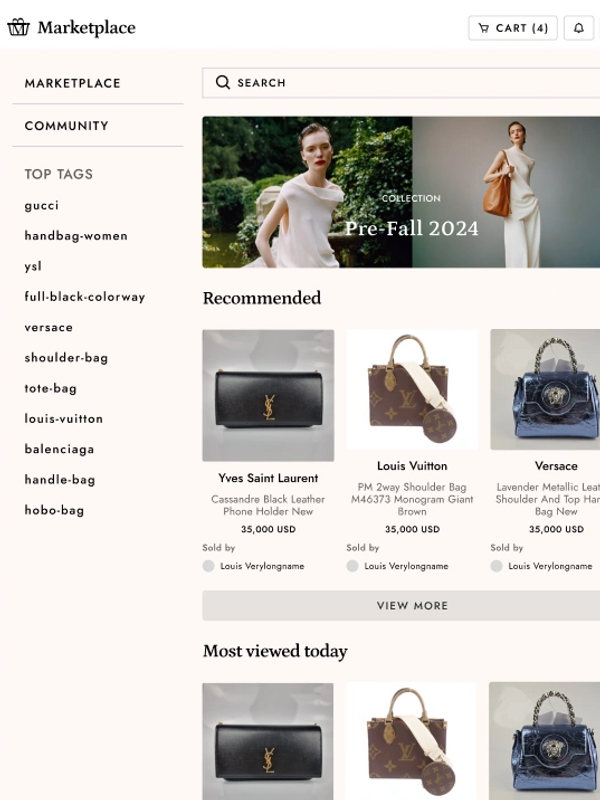Click seller avatar under Louis Vuitton item

point(352,566)
